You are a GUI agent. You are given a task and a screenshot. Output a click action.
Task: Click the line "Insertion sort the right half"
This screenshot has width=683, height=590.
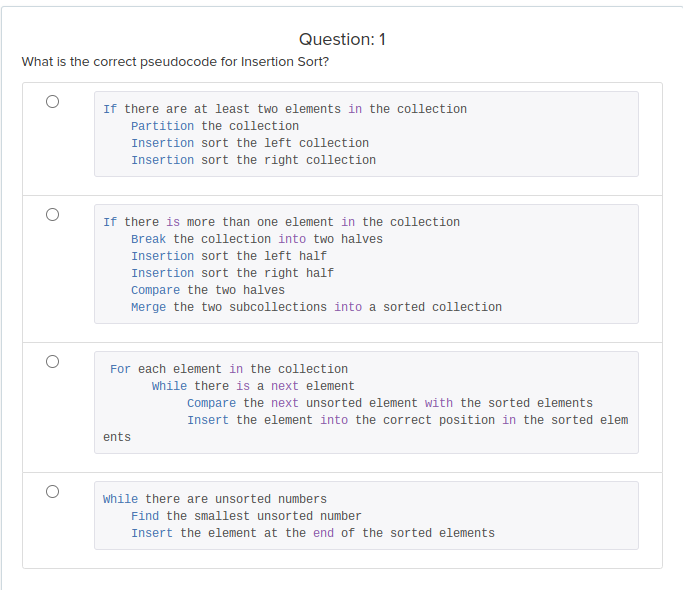coord(232,273)
